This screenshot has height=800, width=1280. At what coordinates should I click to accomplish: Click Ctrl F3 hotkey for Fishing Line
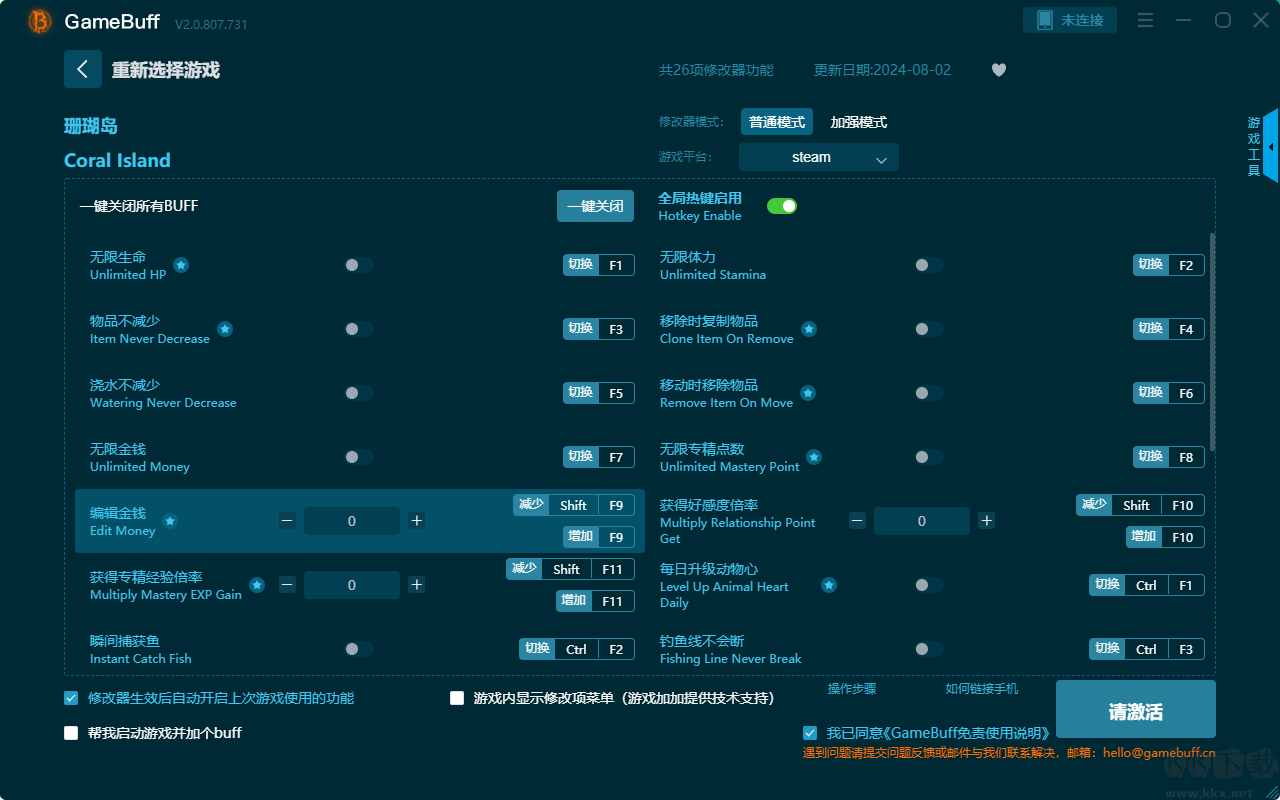pos(1147,649)
